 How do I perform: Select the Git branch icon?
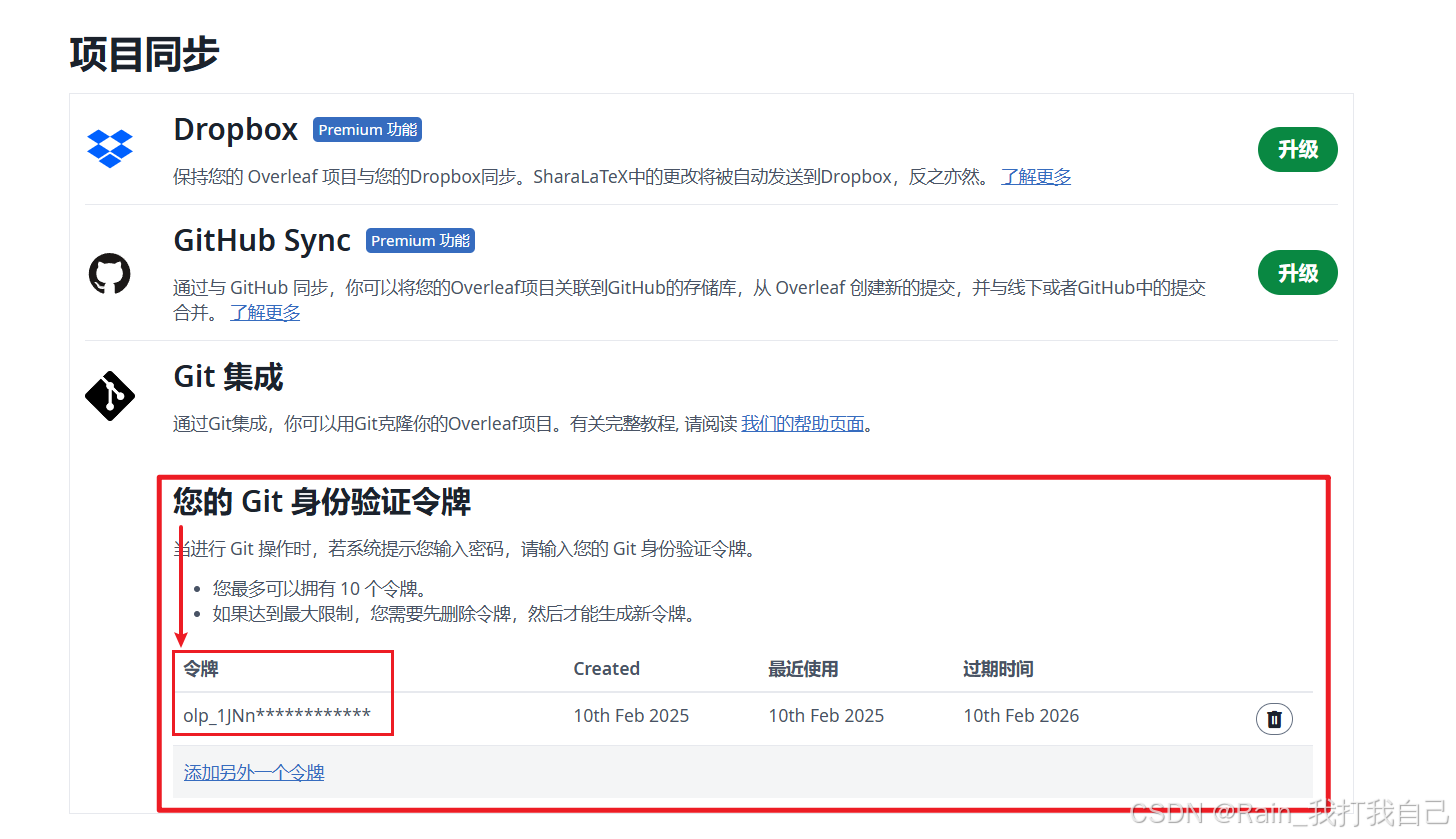pos(110,396)
